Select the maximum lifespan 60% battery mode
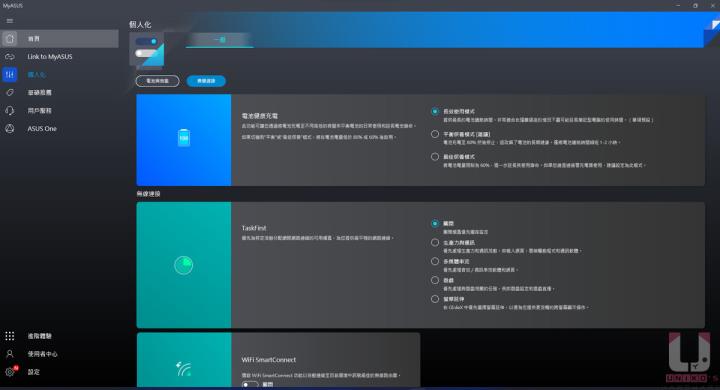 (x=435, y=157)
